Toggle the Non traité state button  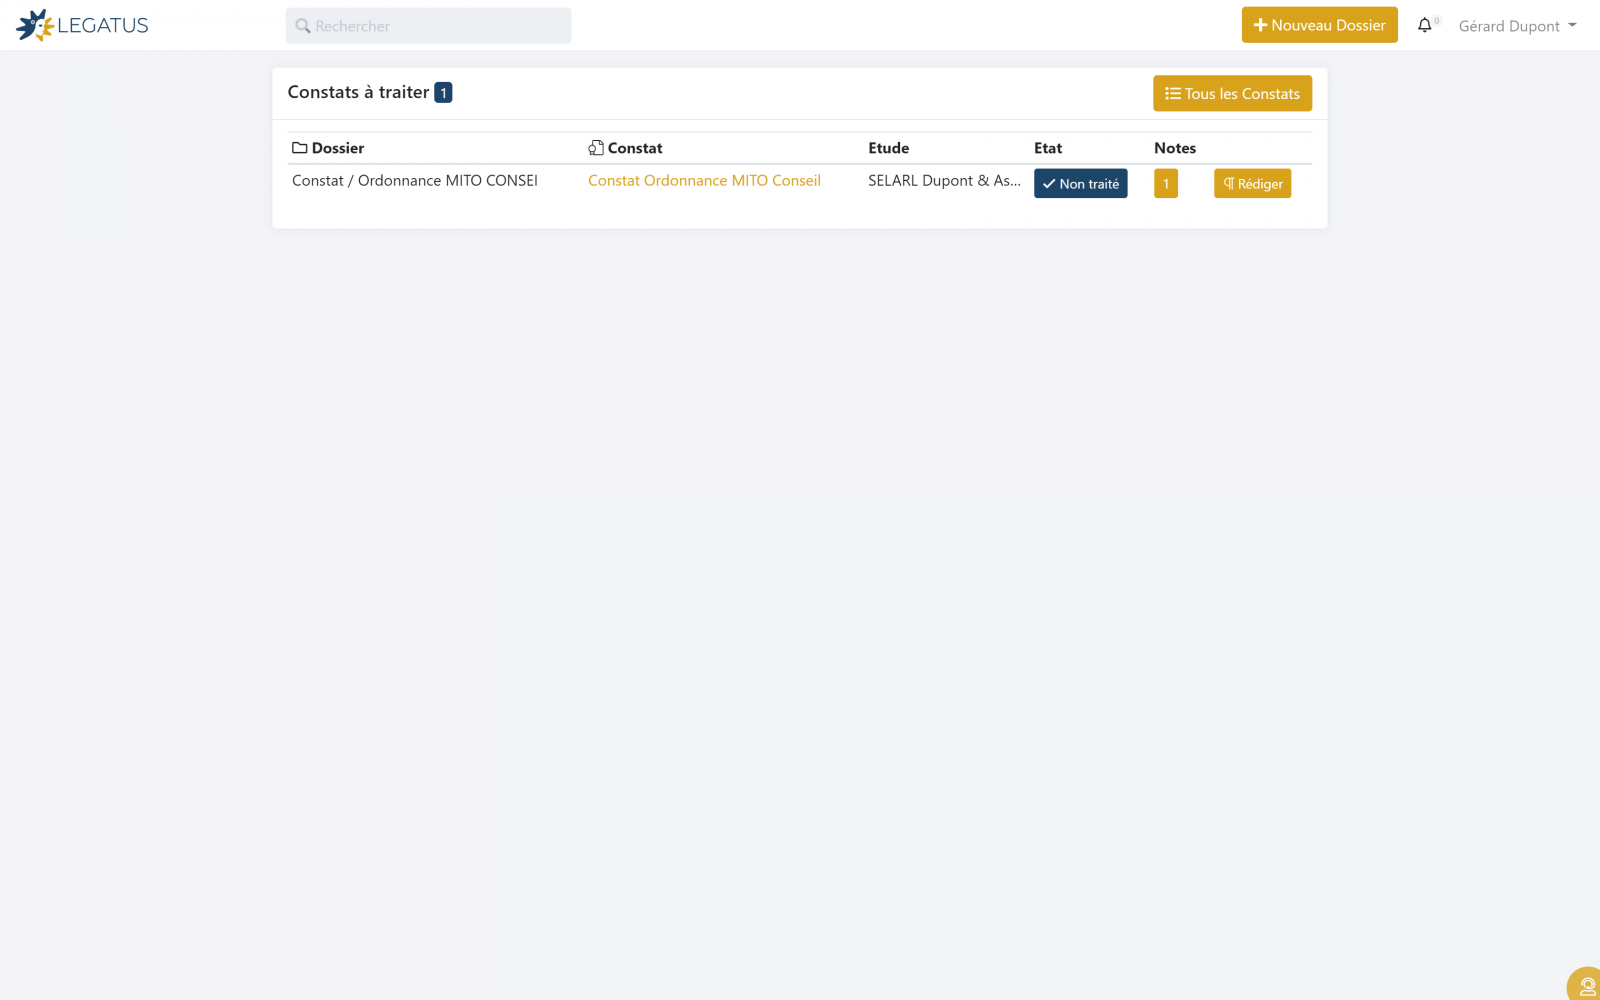point(1080,183)
